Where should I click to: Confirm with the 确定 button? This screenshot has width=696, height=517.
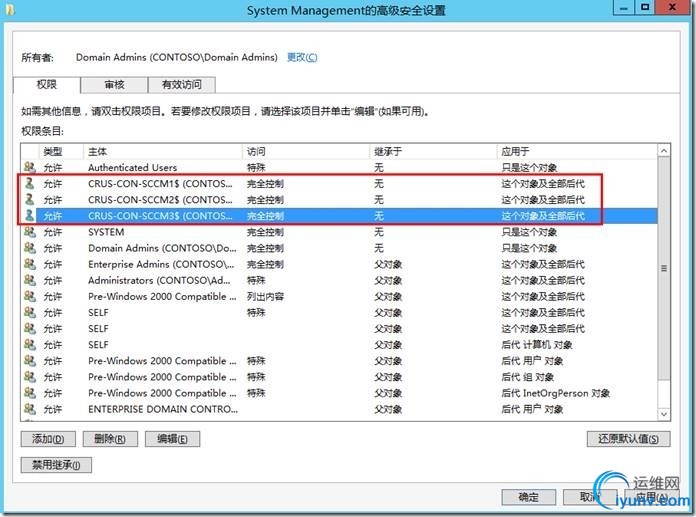tap(528, 497)
